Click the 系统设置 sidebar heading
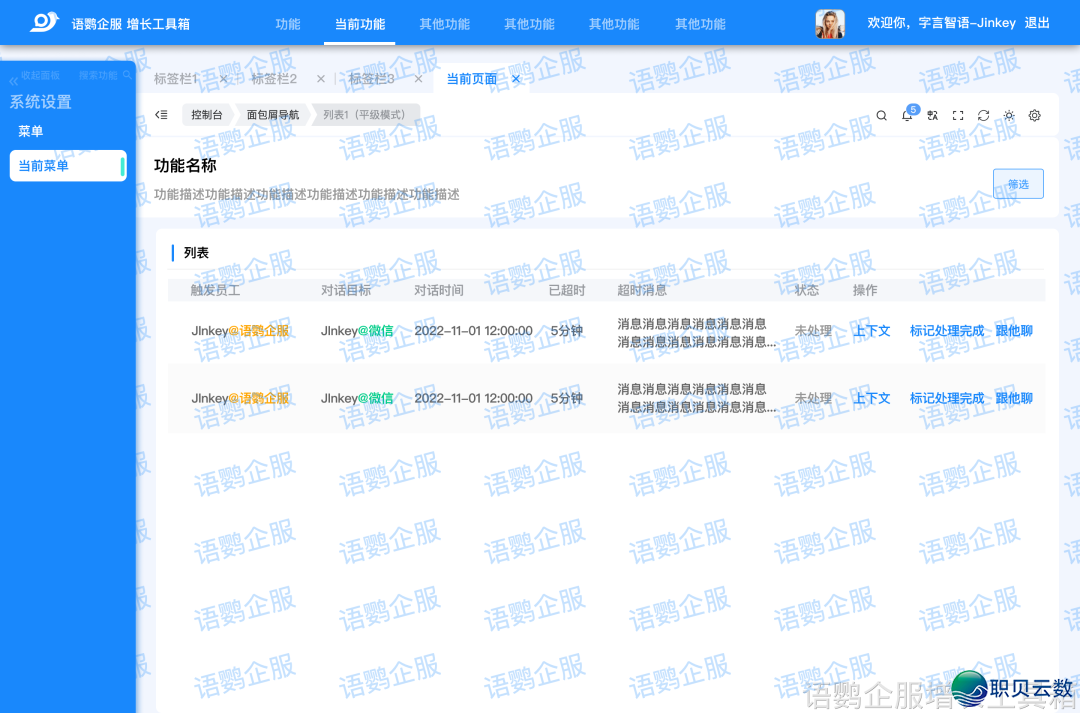The image size is (1080, 713). click(x=40, y=102)
